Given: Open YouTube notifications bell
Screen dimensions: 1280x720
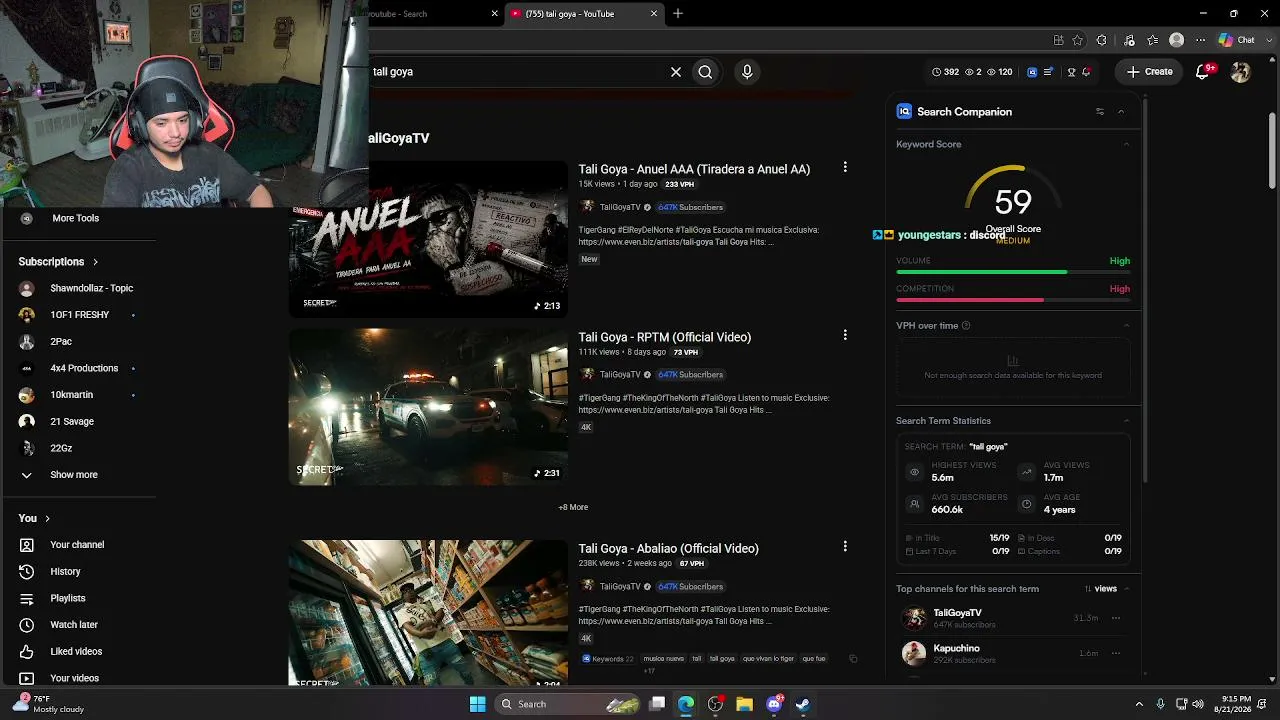Looking at the screenshot, I should point(1204,72).
